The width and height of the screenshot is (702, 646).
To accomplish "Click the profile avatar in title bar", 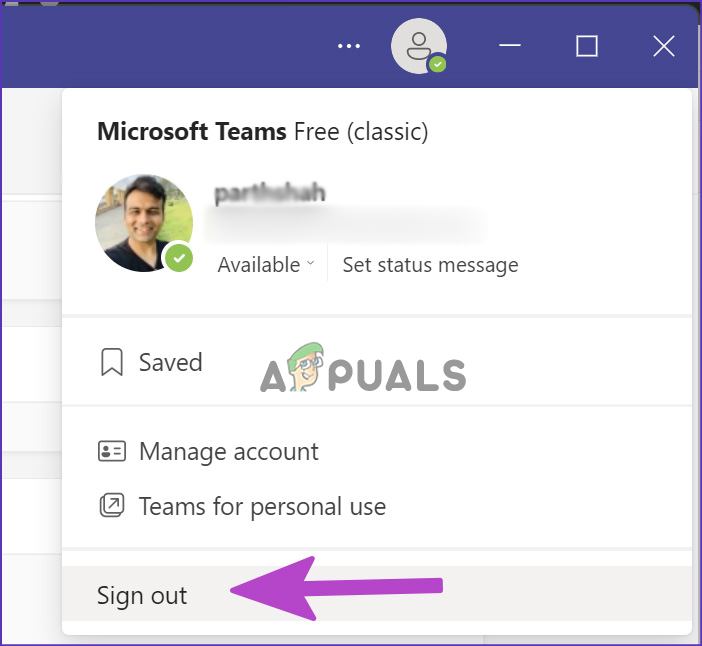I will (x=418, y=45).
